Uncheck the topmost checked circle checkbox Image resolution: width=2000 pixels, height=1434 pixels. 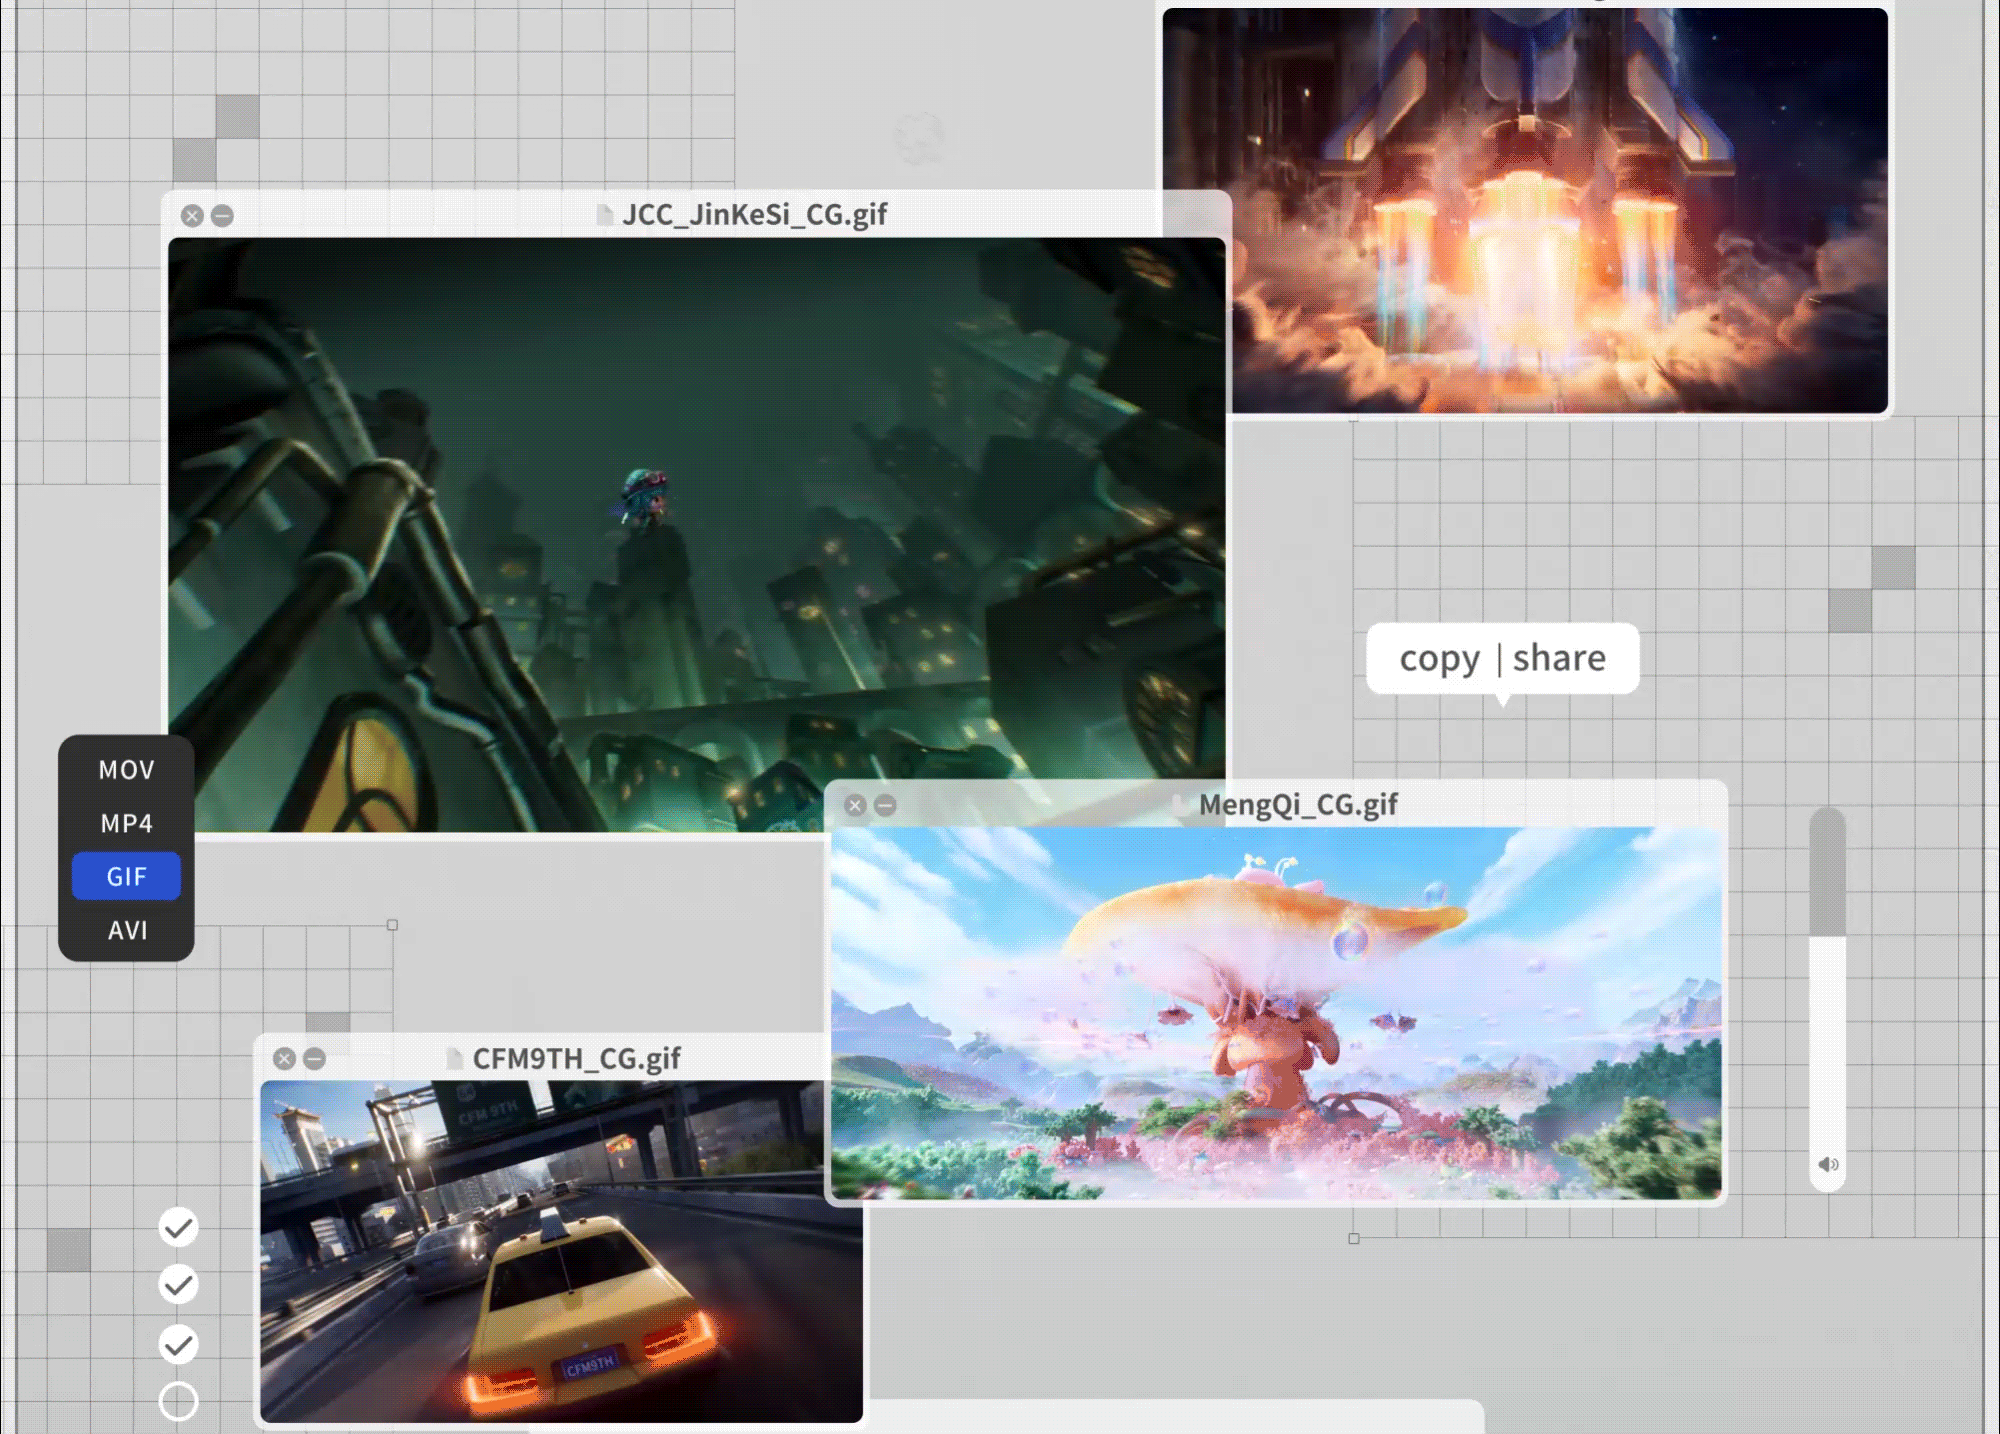[178, 1227]
